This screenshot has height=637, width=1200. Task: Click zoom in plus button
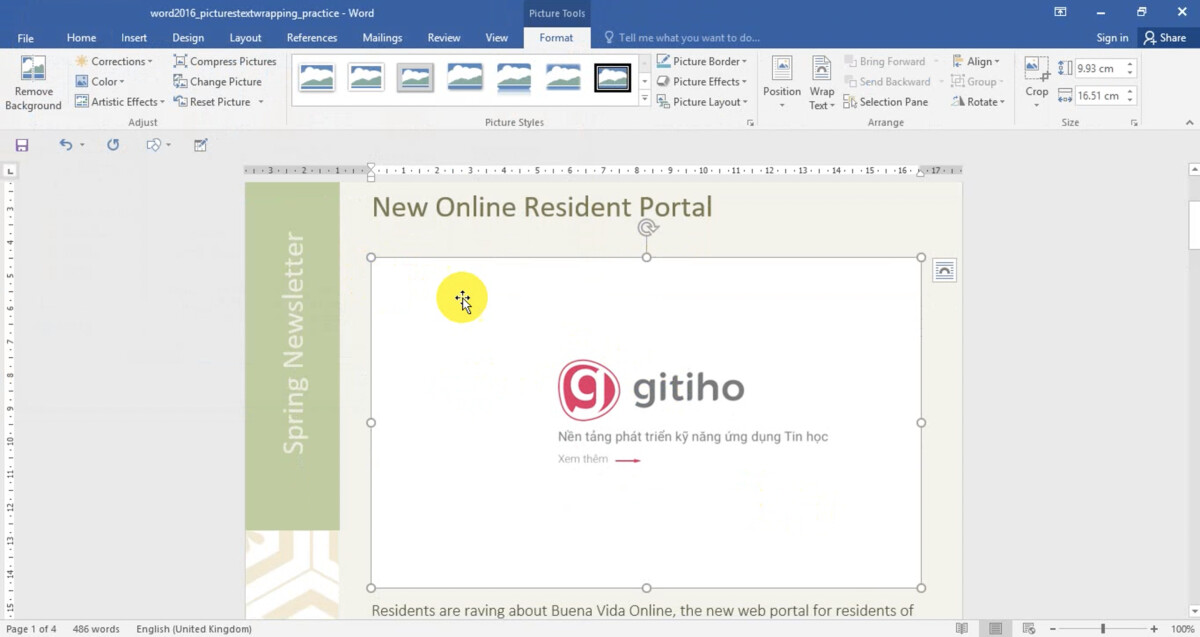tap(1153, 629)
